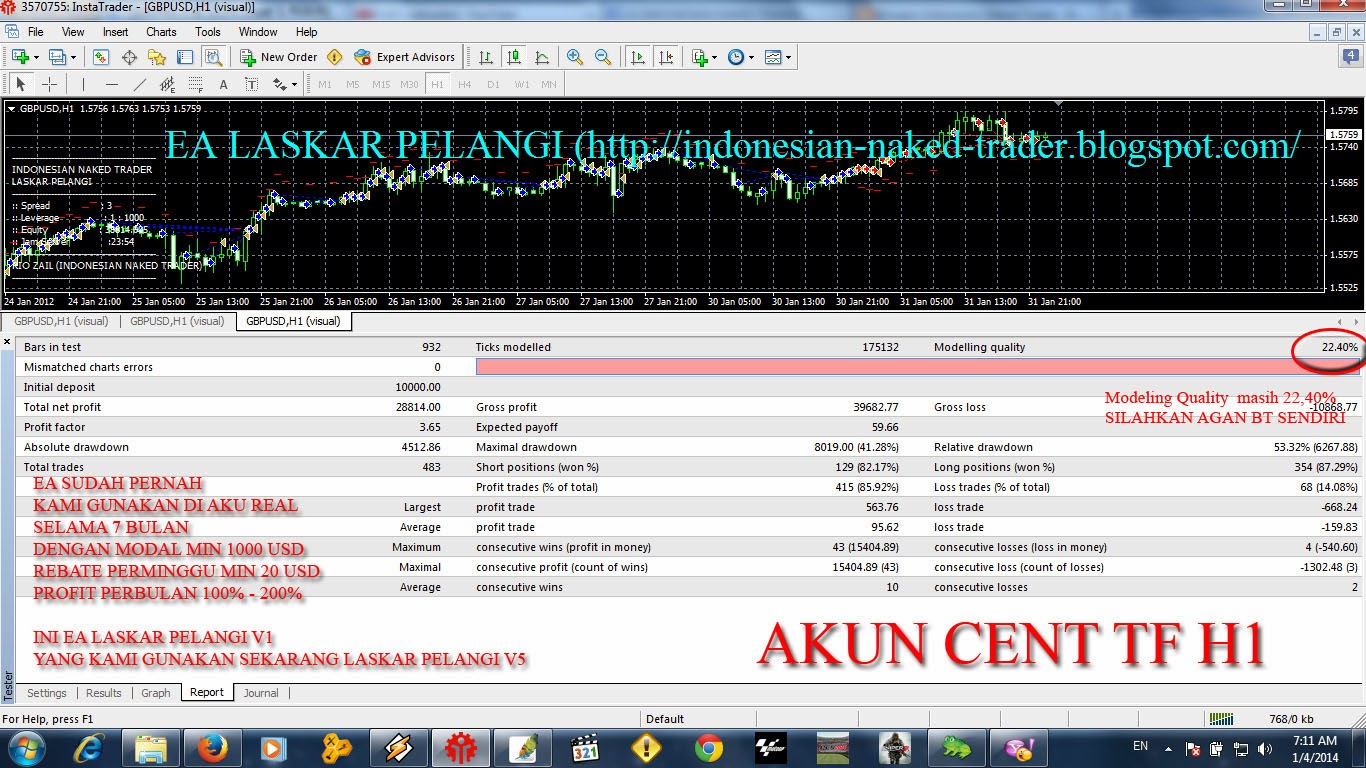
Task: Open the Windows Start menu
Action: point(25,748)
